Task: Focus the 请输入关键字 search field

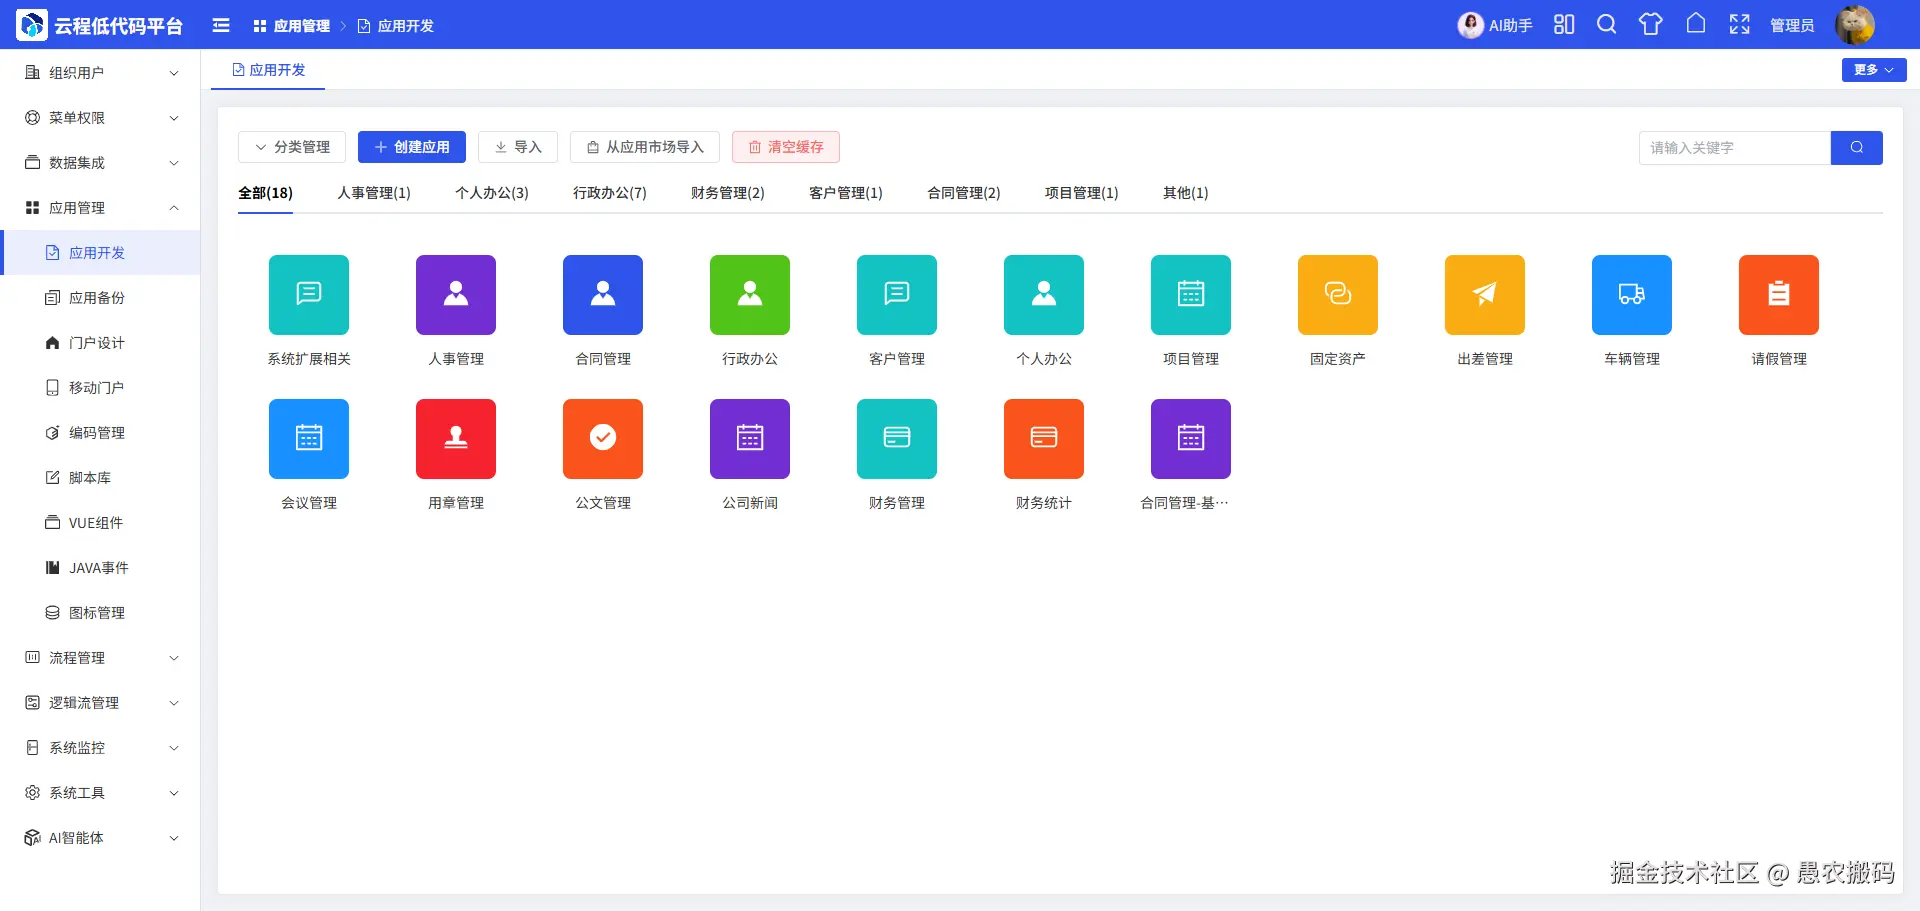Action: click(1735, 148)
